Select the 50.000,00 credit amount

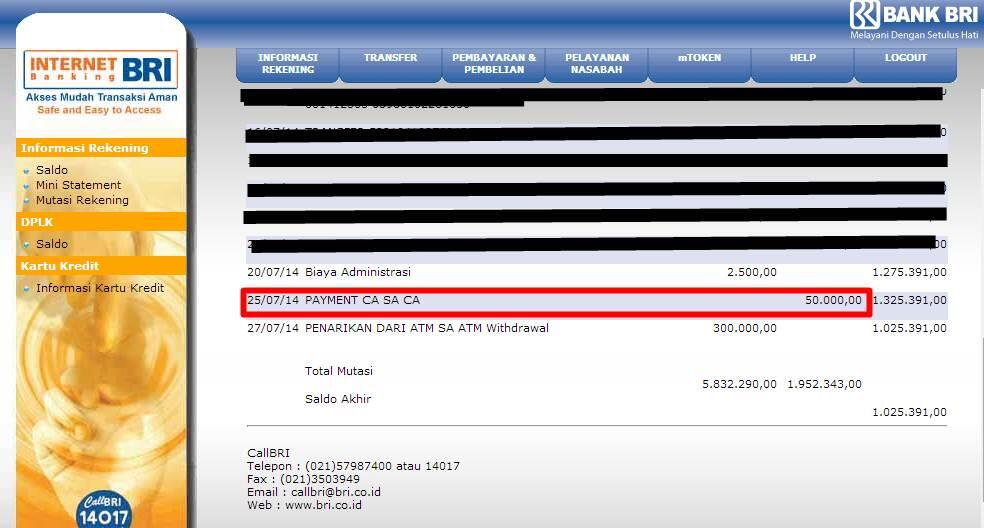pyautogui.click(x=833, y=300)
